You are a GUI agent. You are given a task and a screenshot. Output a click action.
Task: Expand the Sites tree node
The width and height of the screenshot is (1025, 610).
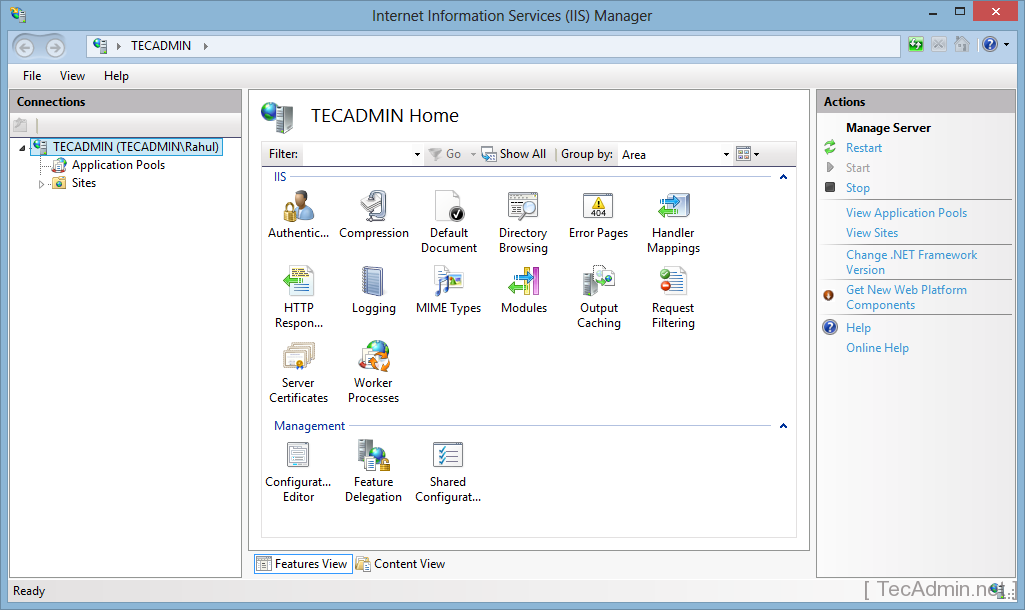point(41,184)
